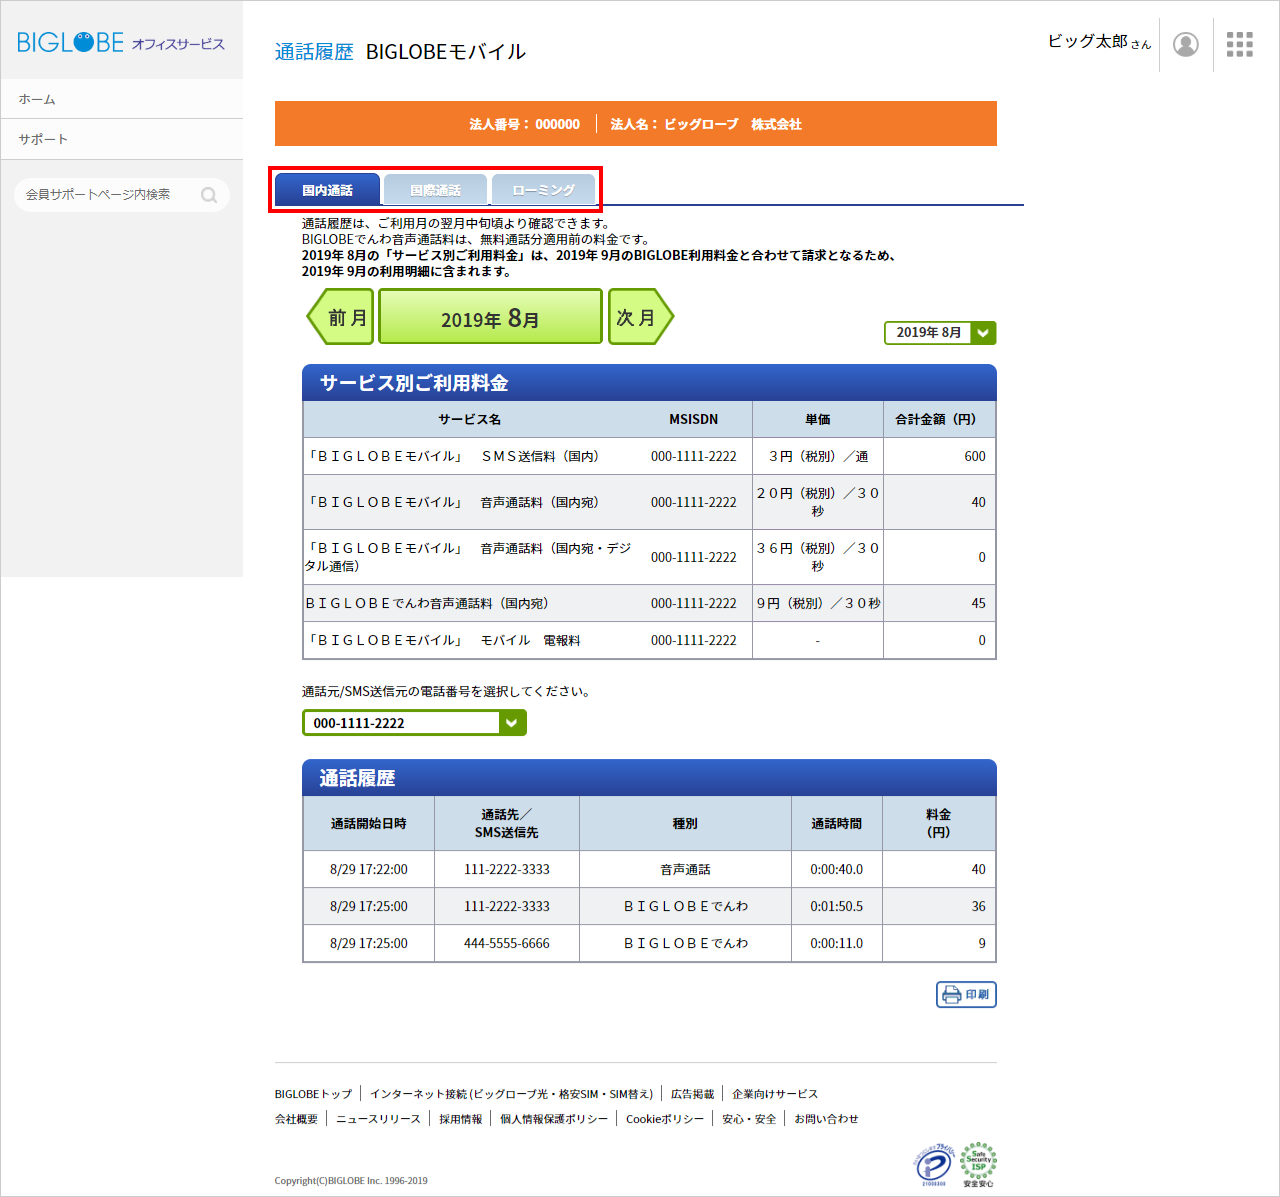1280x1197 pixels.
Task: Open 会社概要 footer link
Action: click(296, 1119)
